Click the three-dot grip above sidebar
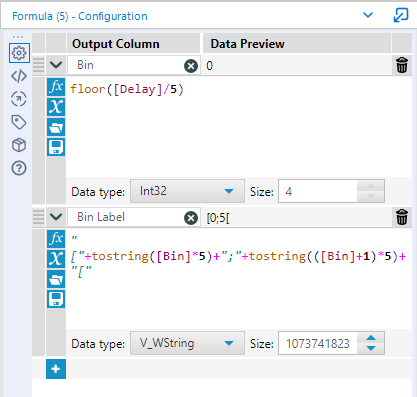The height and width of the screenshot is (397, 417). (x=18, y=37)
